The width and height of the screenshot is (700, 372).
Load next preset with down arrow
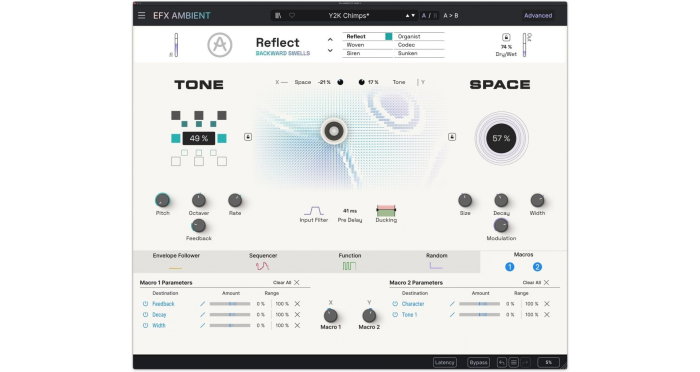[x=413, y=16]
